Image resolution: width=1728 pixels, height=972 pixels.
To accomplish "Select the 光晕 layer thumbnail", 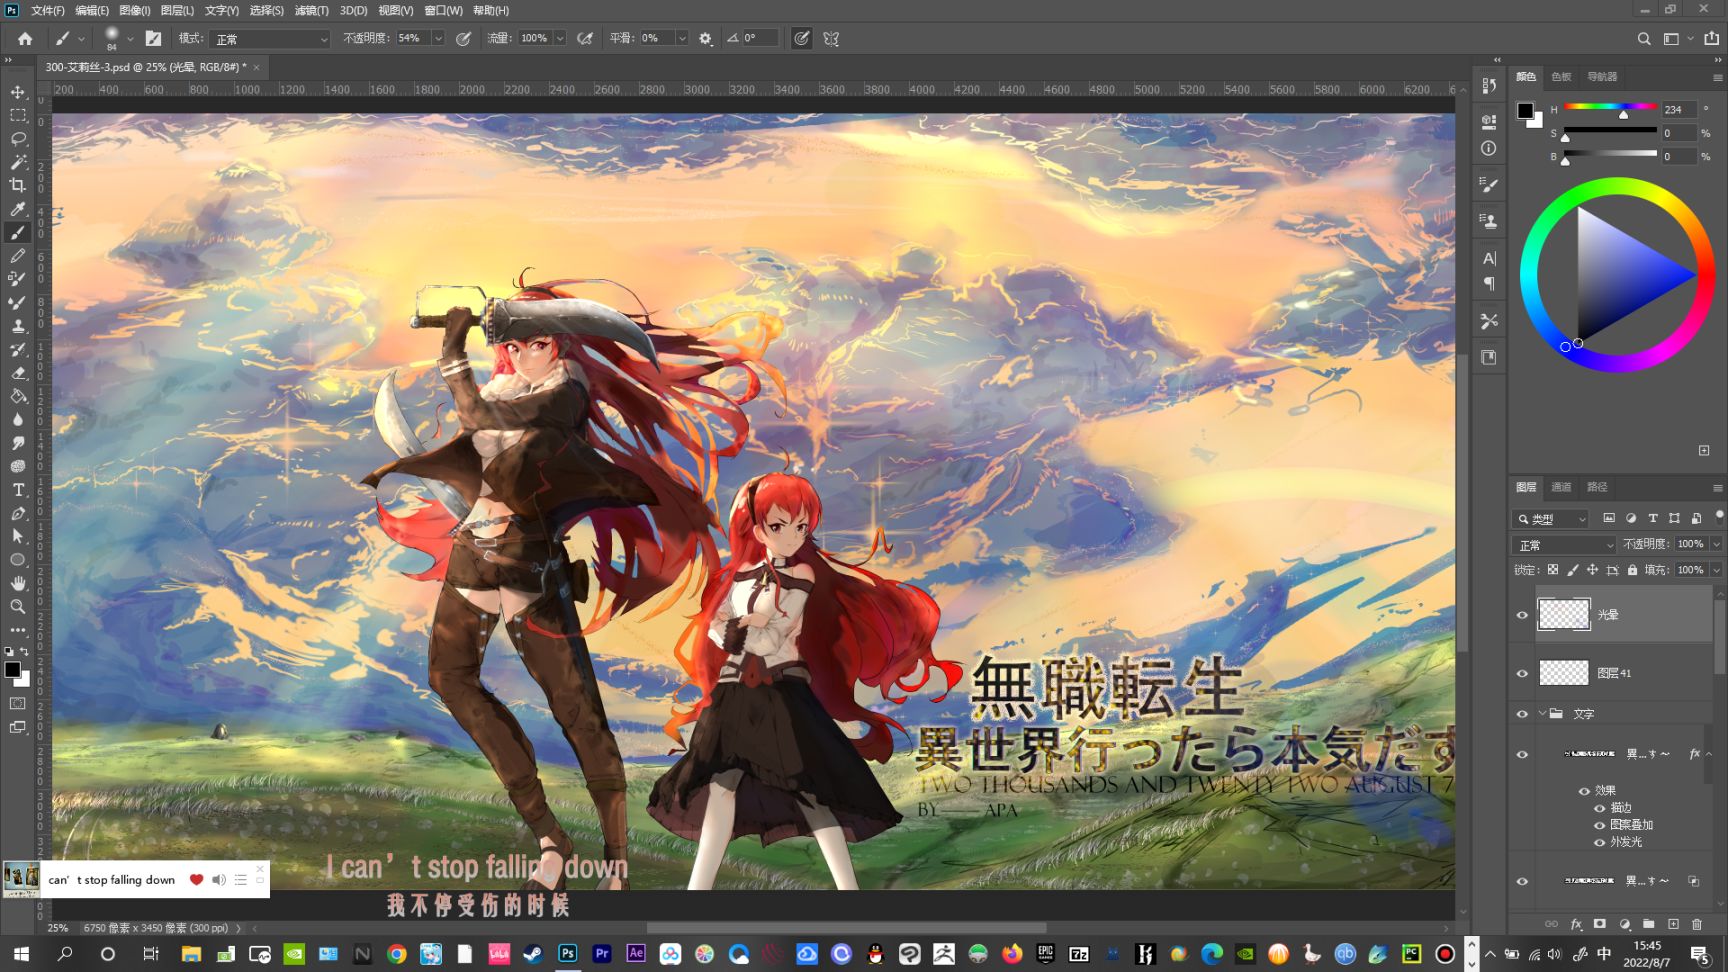I will 1563,614.
